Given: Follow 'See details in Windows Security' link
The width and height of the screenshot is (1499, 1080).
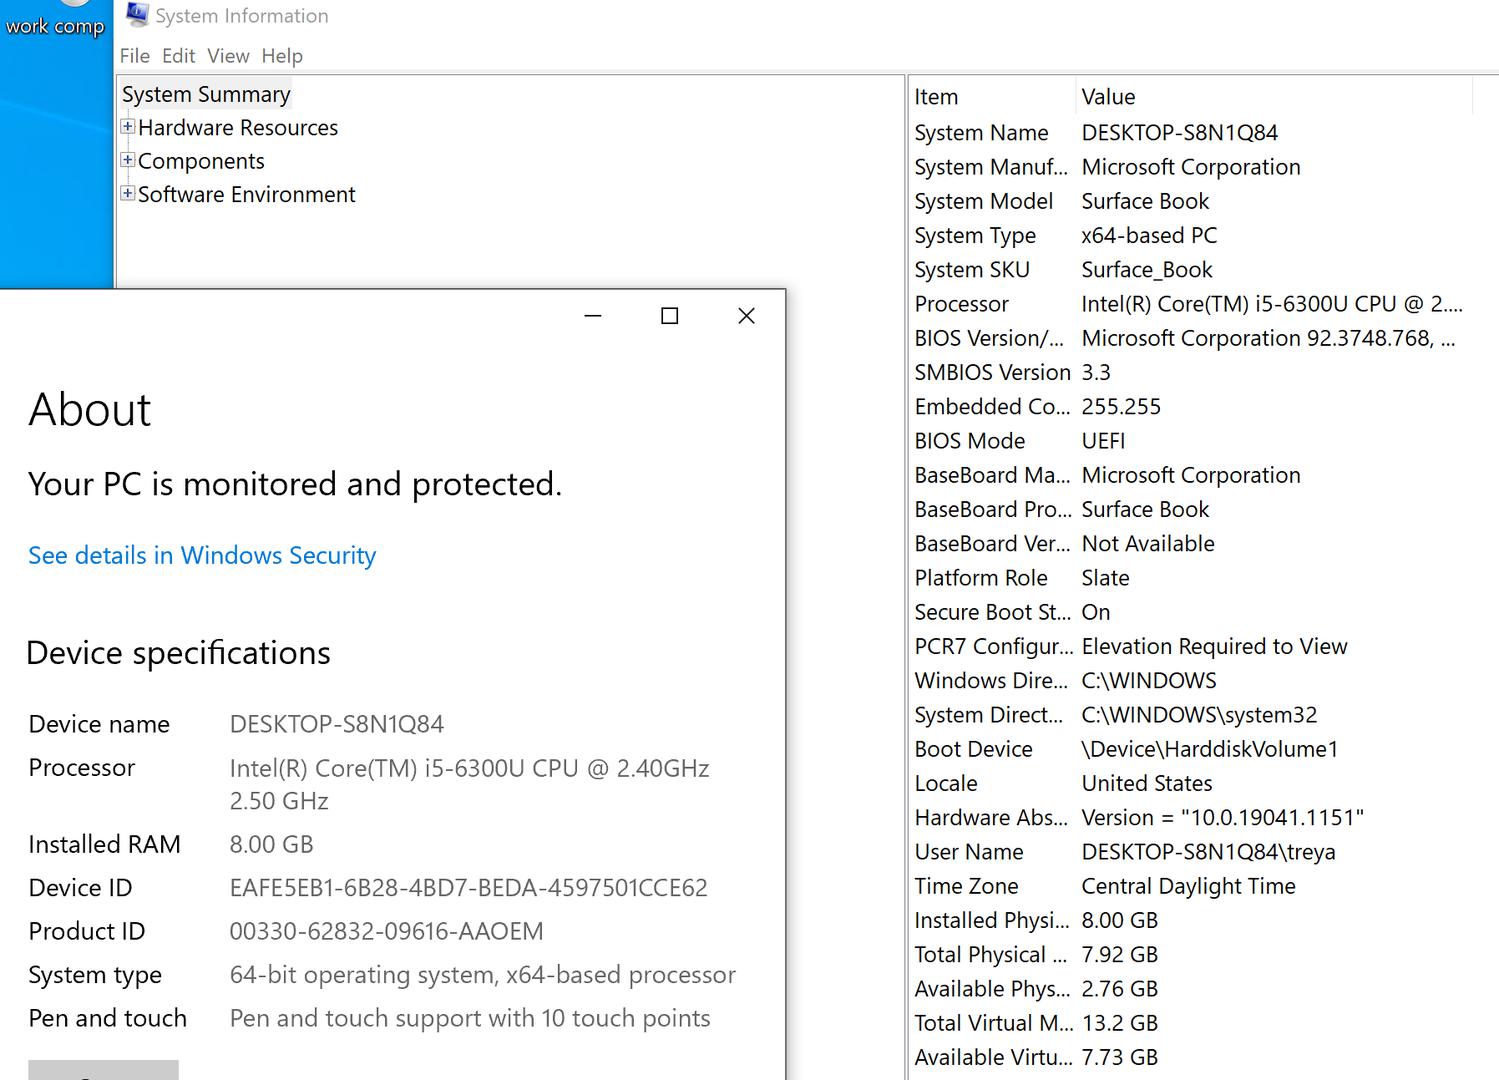Looking at the screenshot, I should click(x=202, y=555).
